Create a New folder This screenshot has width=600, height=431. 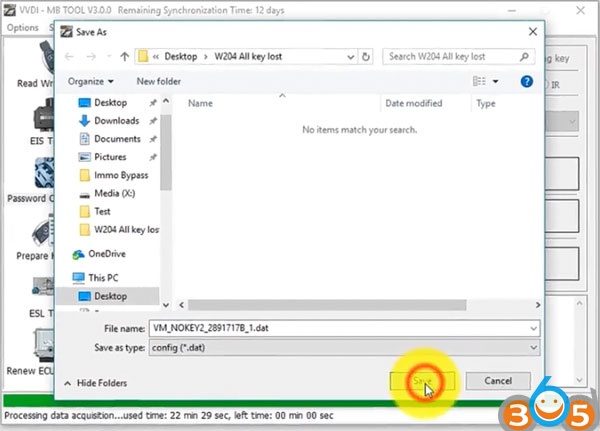click(159, 81)
